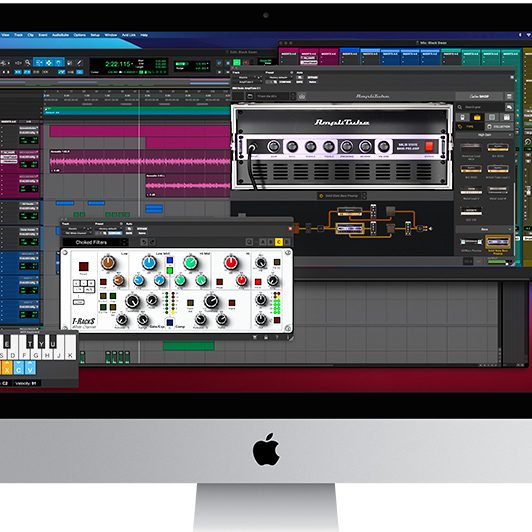Click the Collection filter button in AmpliTube
The image size is (532, 532).
[x=499, y=127]
